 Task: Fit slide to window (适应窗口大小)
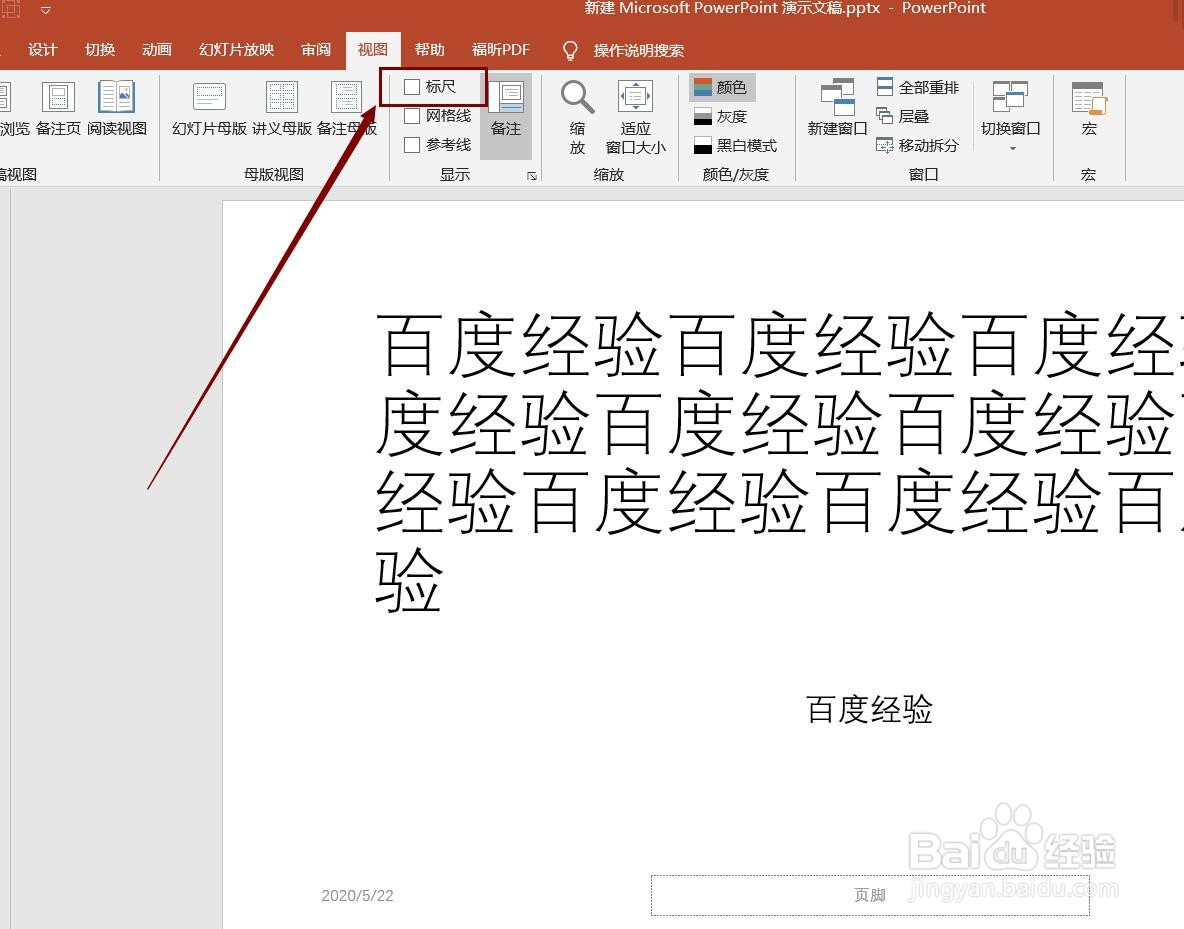[635, 117]
